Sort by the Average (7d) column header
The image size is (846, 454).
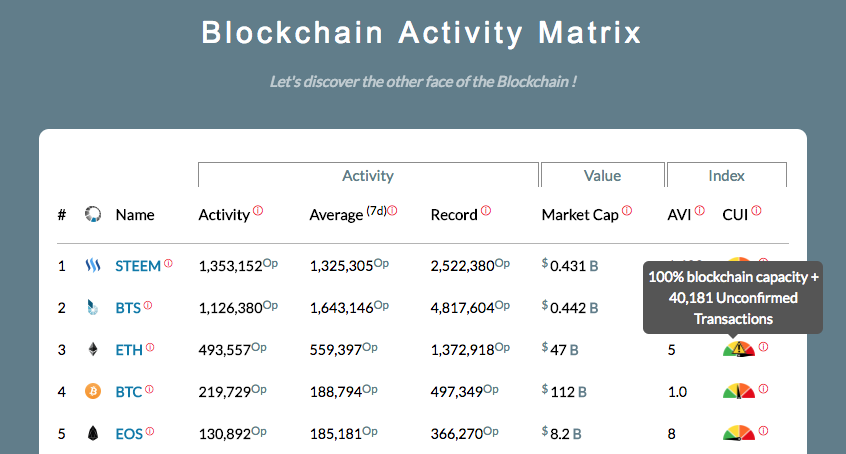pos(337,214)
